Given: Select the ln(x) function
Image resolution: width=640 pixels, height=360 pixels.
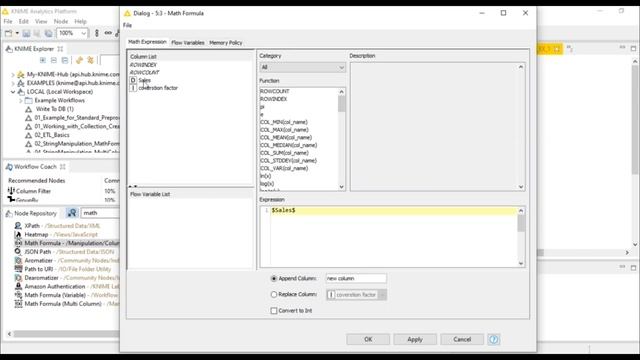Looking at the screenshot, I should pyautogui.click(x=265, y=176).
